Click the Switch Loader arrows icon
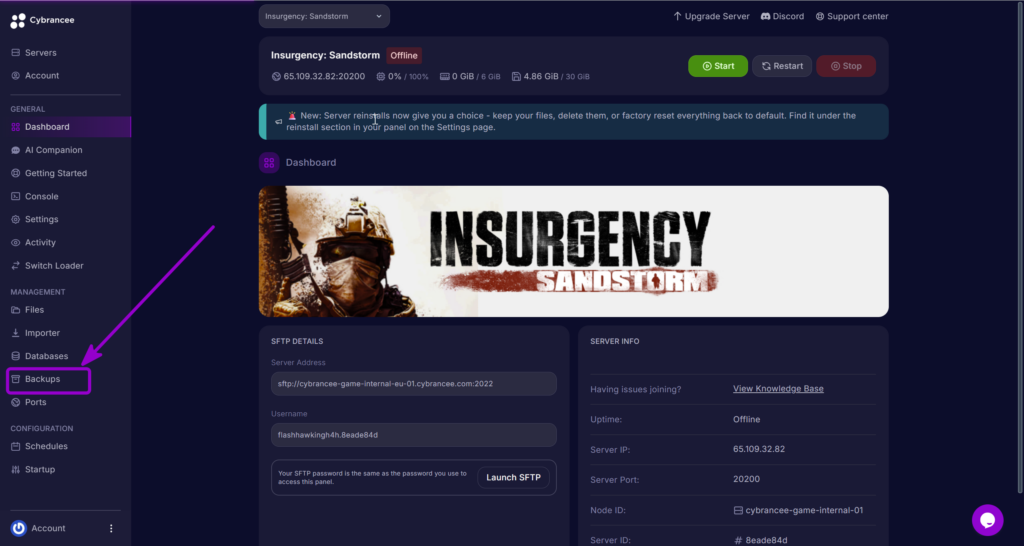 [x=16, y=266]
